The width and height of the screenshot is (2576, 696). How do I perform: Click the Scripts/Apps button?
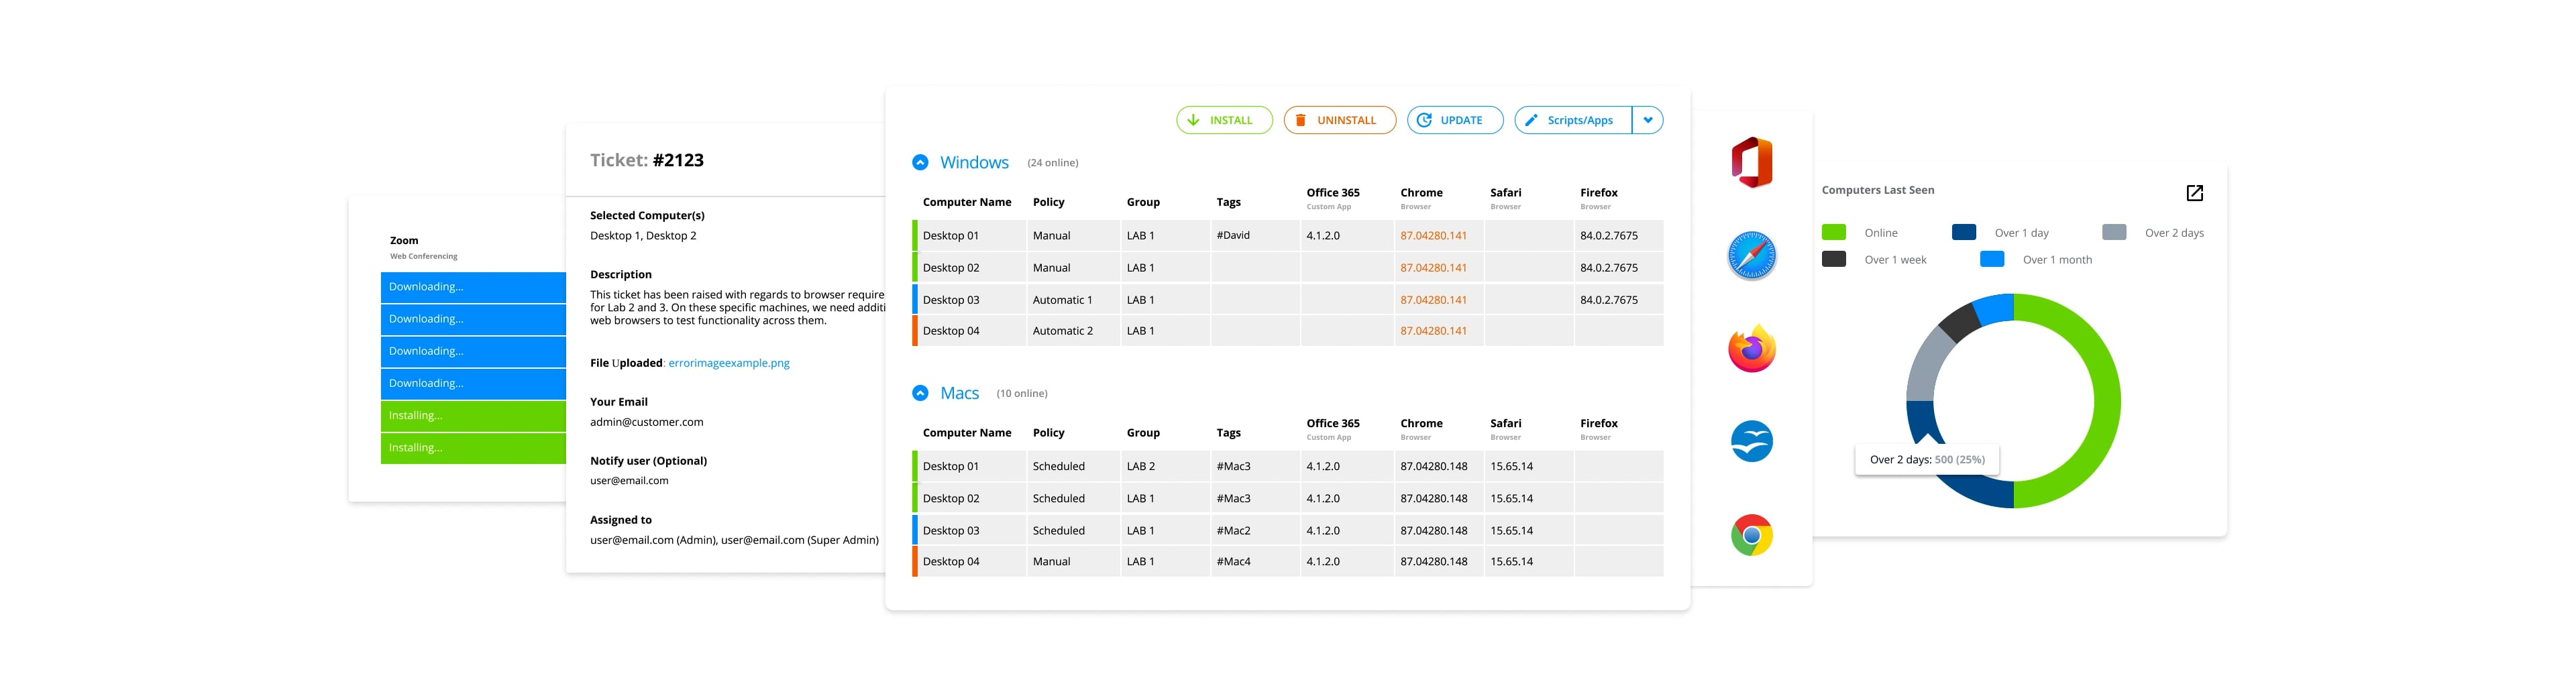[x=1573, y=120]
